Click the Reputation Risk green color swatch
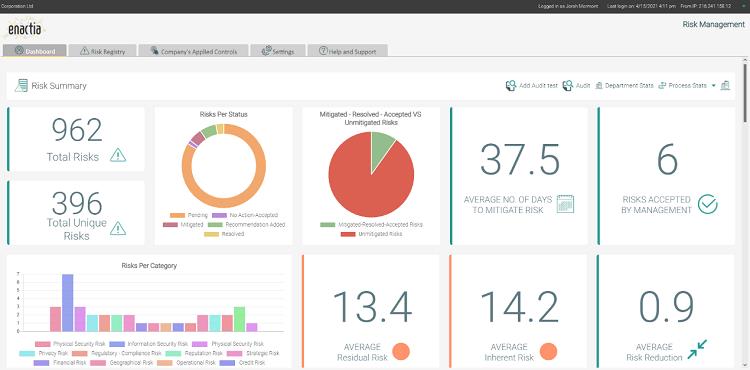Screen dimensions: 750x370 coord(173,354)
